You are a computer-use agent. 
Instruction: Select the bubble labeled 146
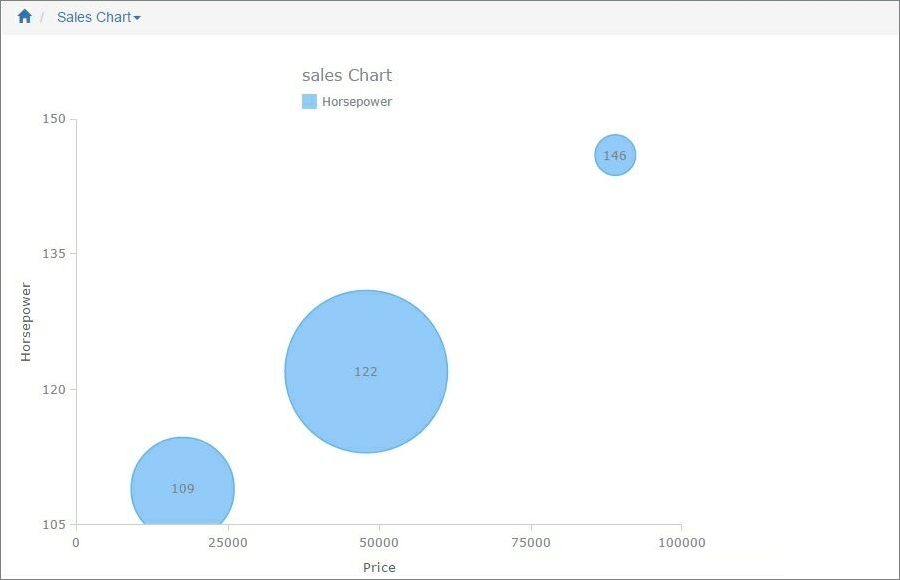(x=614, y=155)
